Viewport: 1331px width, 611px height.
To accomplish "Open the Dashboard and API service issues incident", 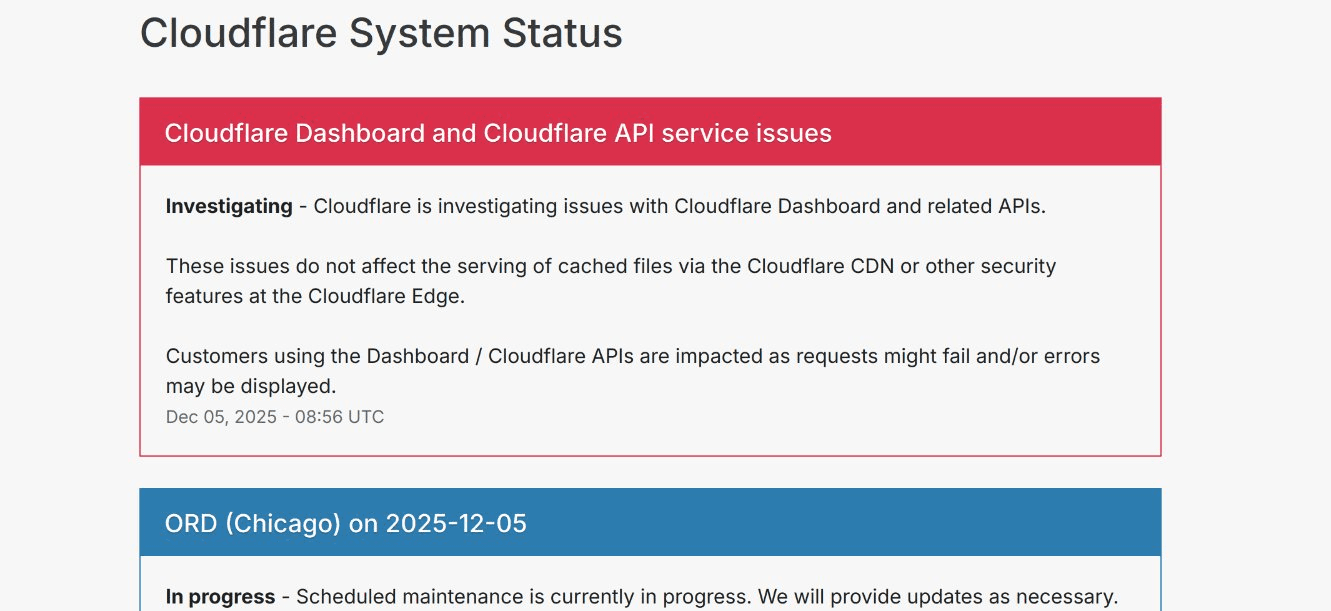I will (x=497, y=133).
